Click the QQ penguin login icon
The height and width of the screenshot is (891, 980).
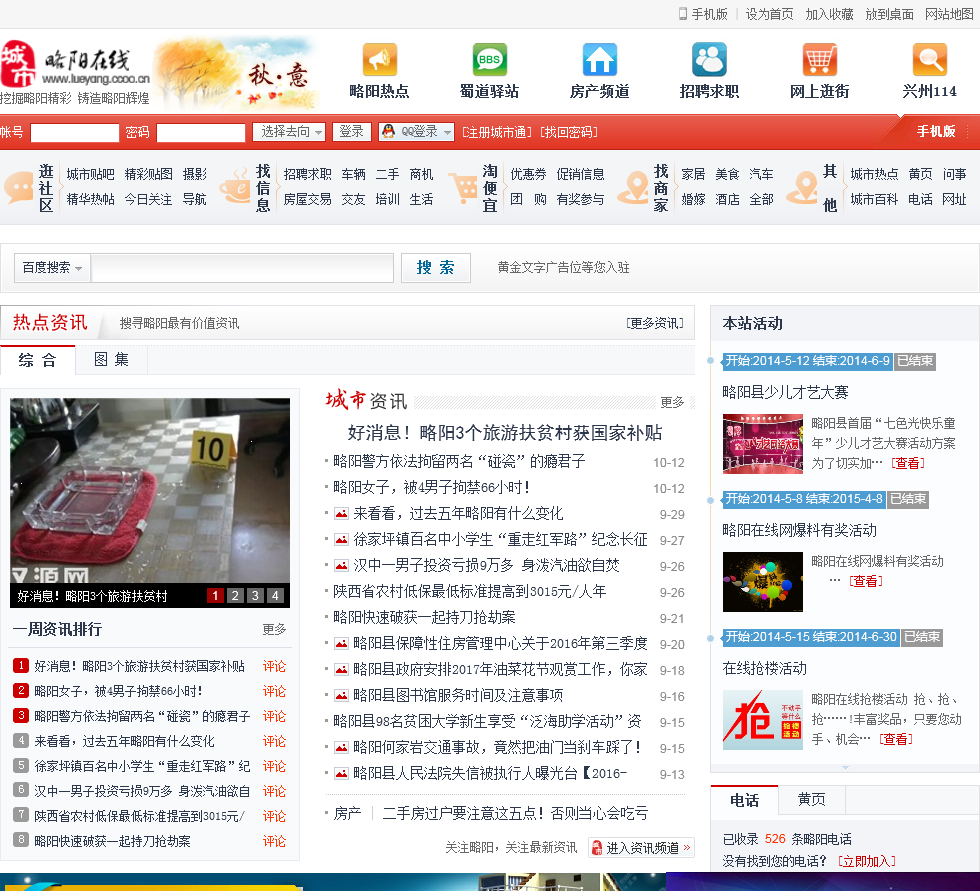[389, 131]
